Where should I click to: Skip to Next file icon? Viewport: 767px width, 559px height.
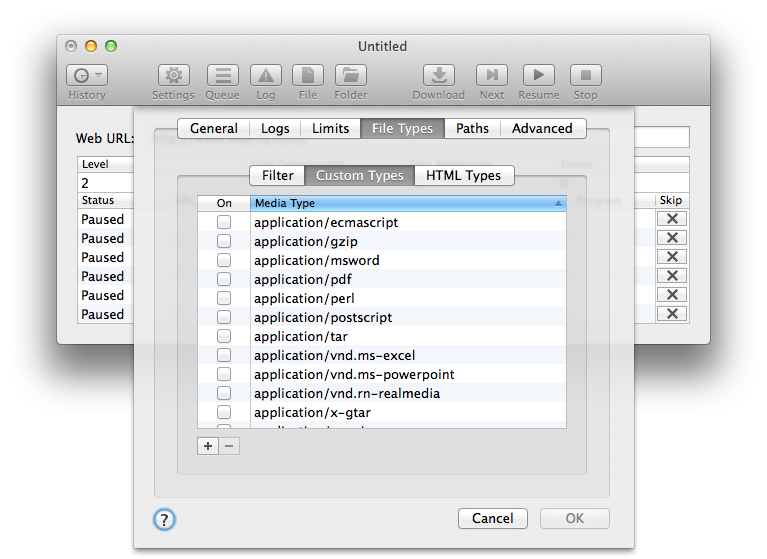point(492,75)
